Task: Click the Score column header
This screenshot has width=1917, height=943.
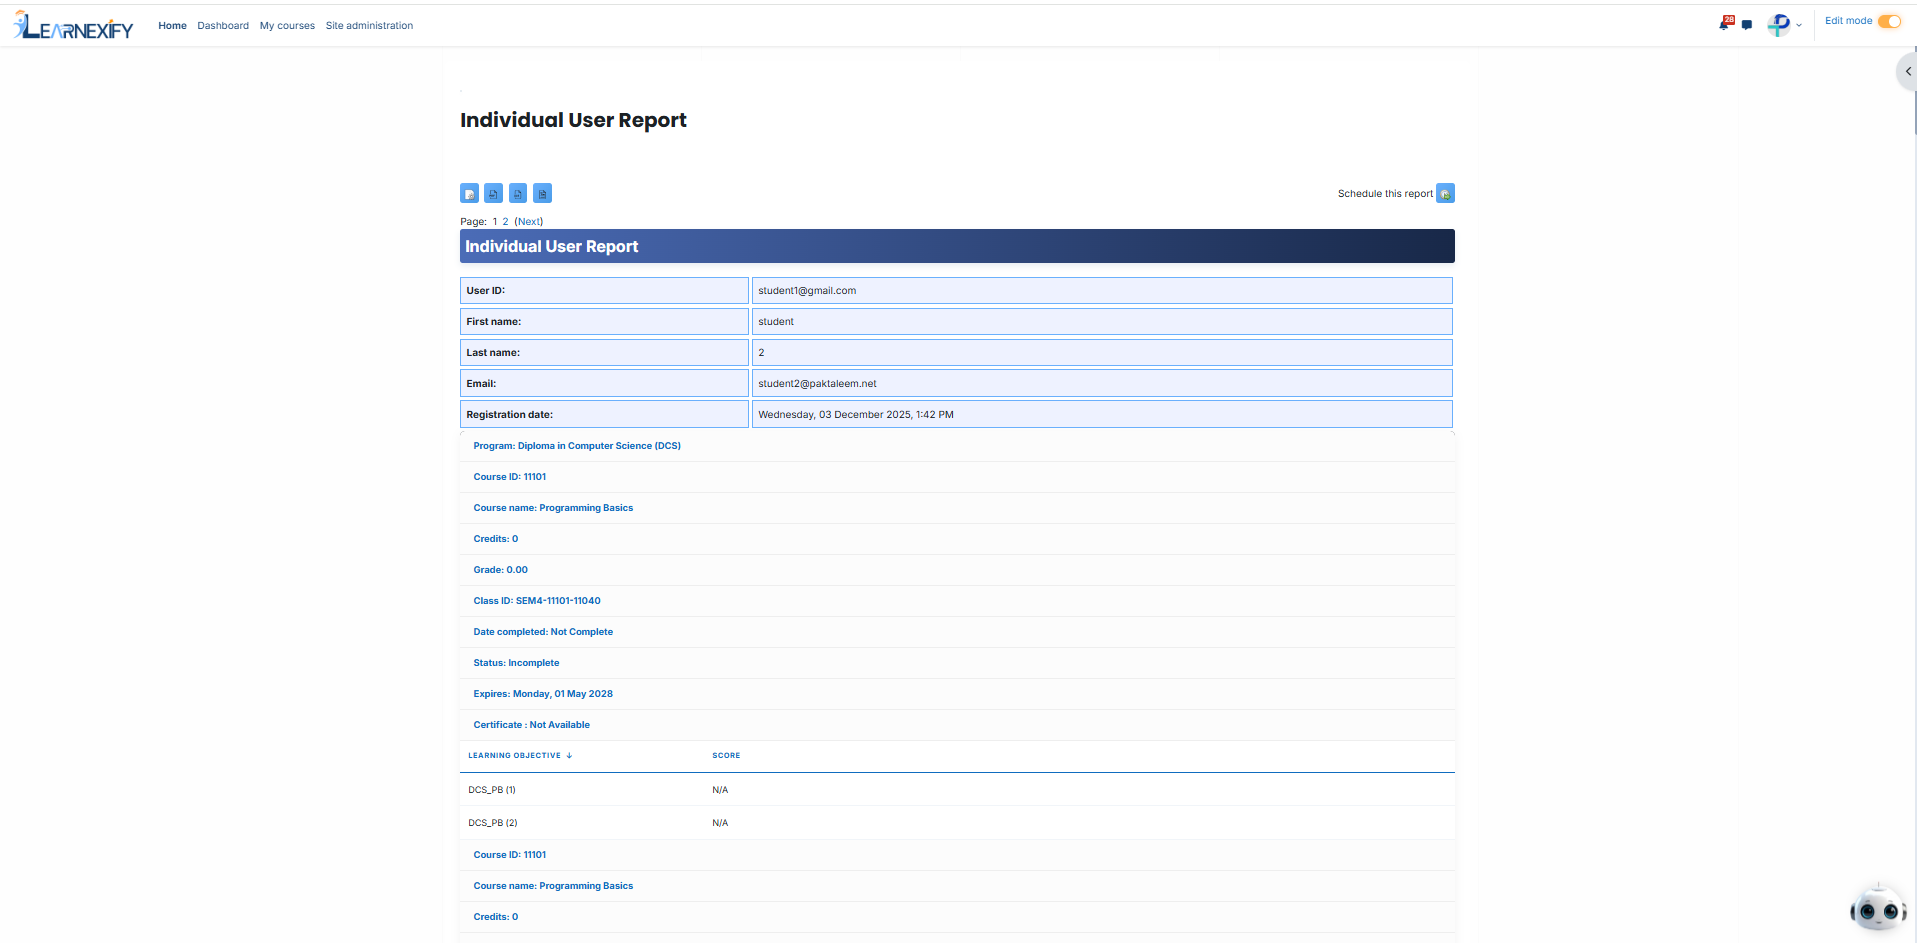Action: (726, 756)
